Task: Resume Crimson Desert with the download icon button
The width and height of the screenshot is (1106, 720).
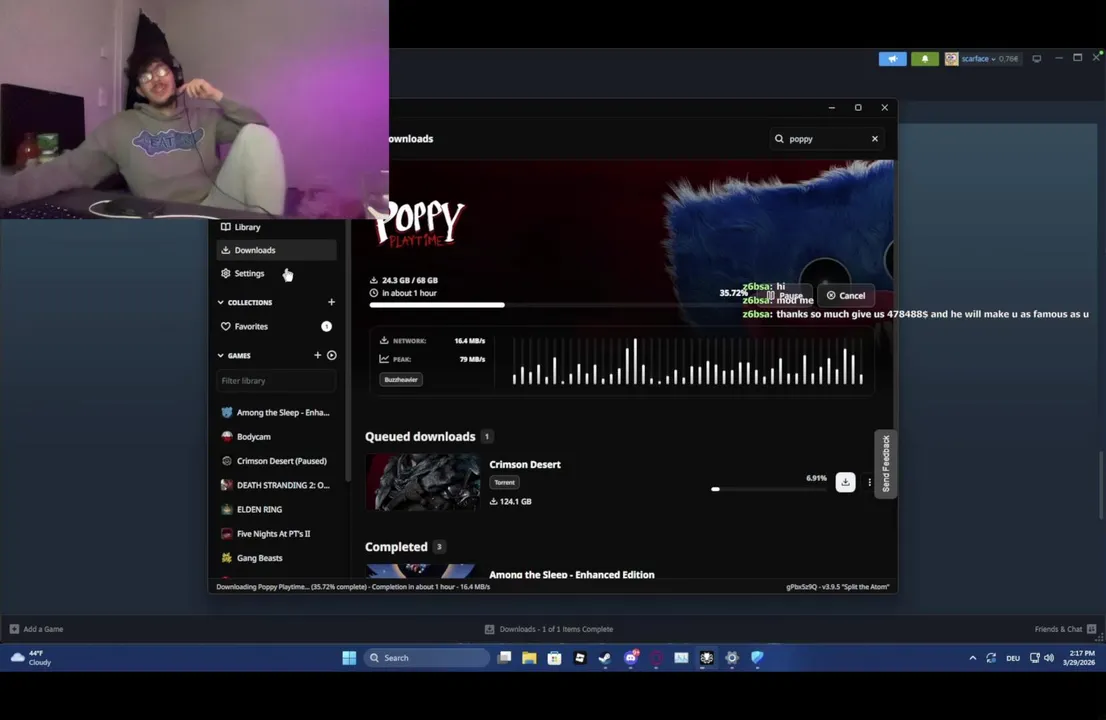Action: pyautogui.click(x=845, y=482)
